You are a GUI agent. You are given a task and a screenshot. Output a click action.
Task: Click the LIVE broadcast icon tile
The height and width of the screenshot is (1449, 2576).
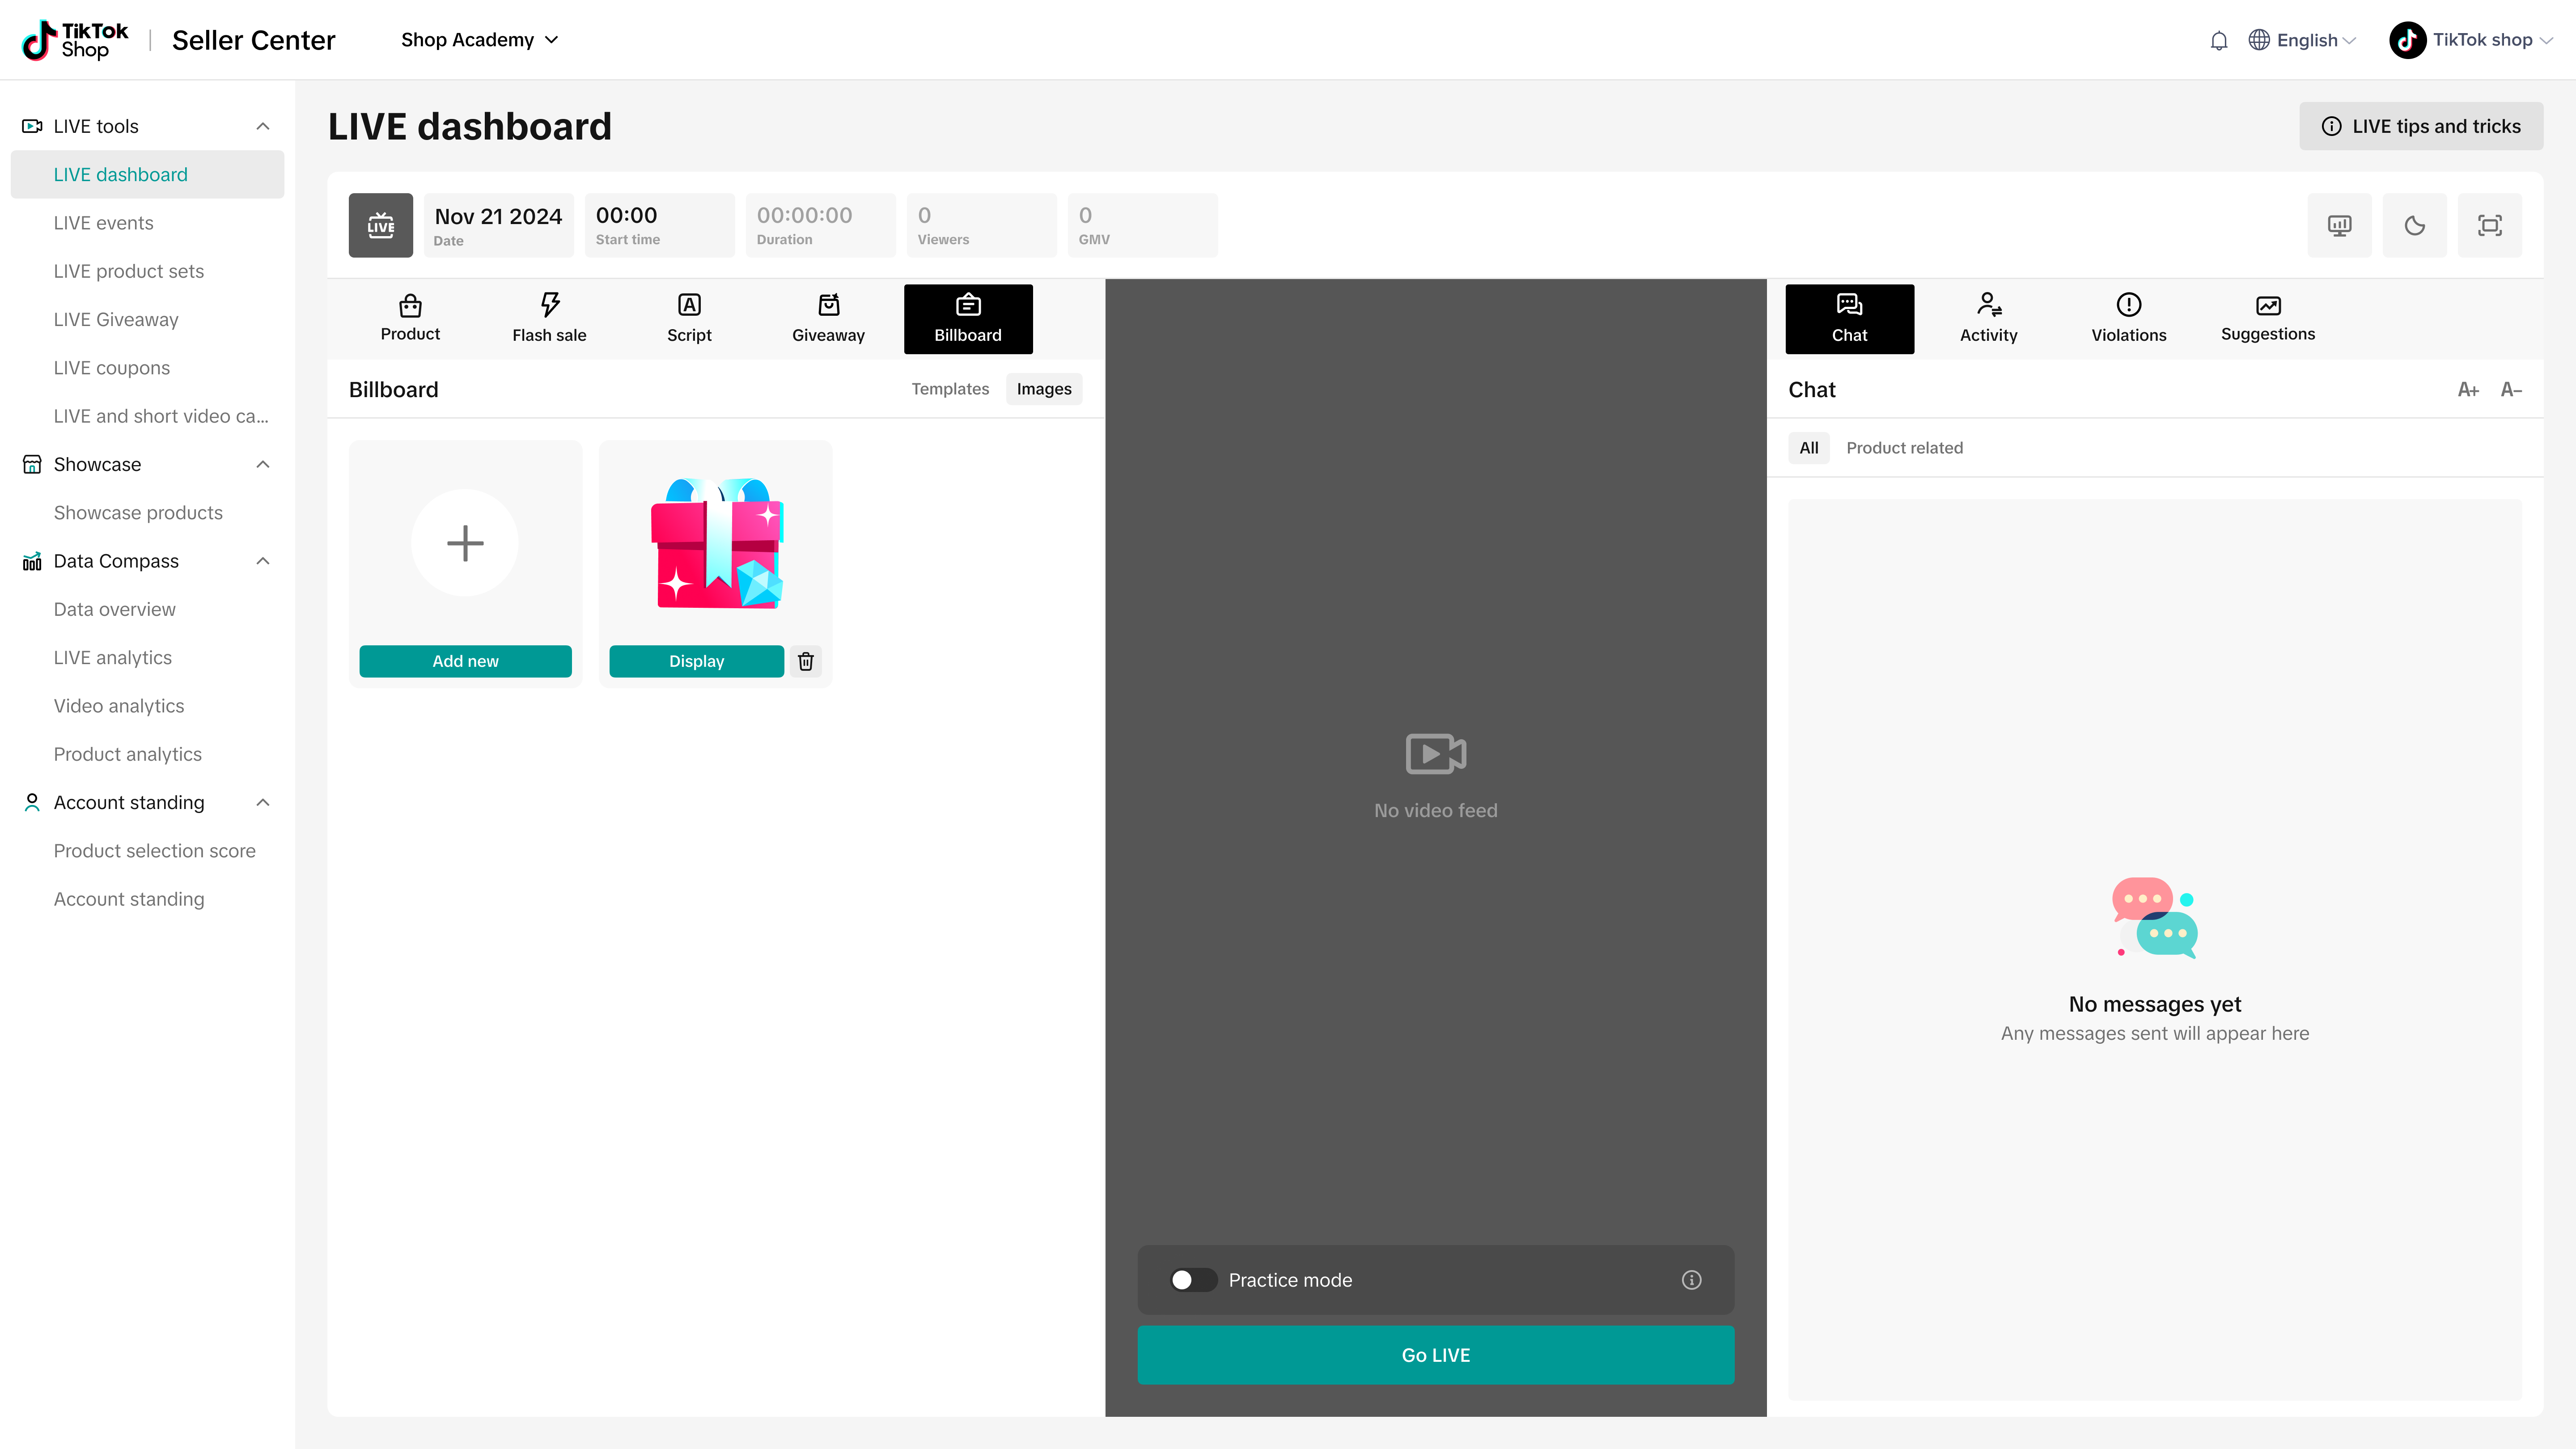coord(380,225)
